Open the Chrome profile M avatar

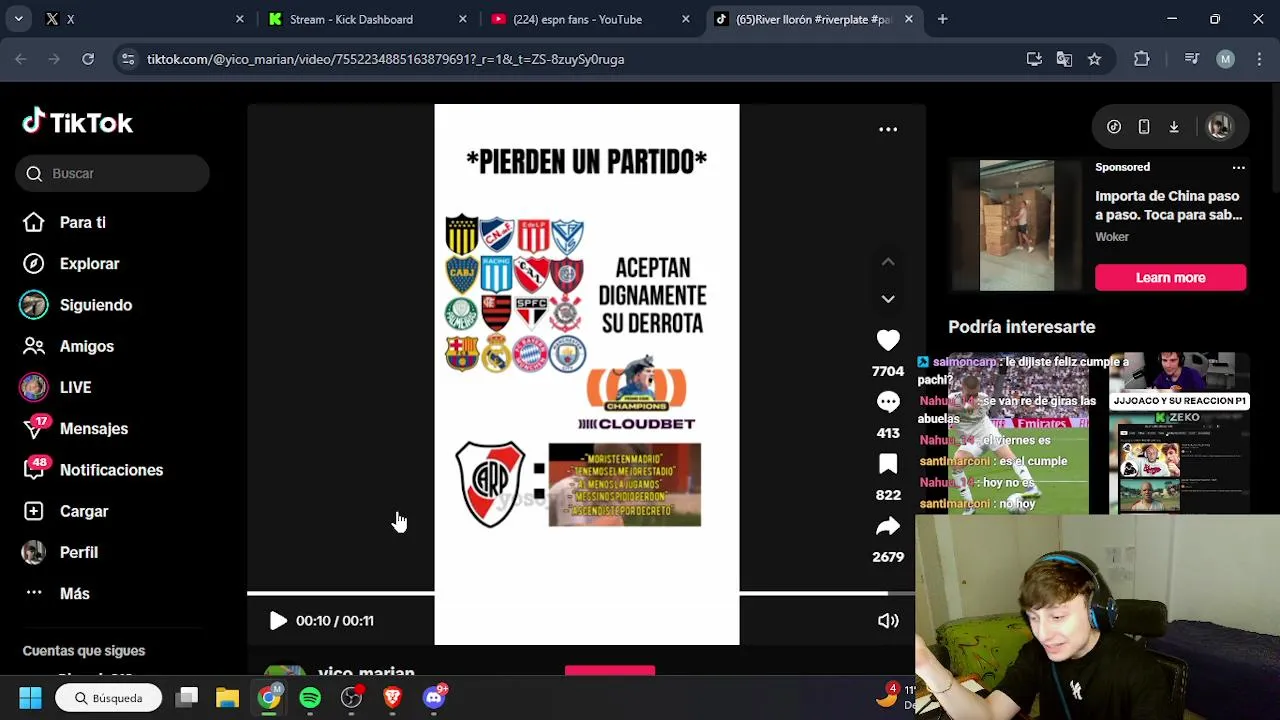click(x=1225, y=59)
